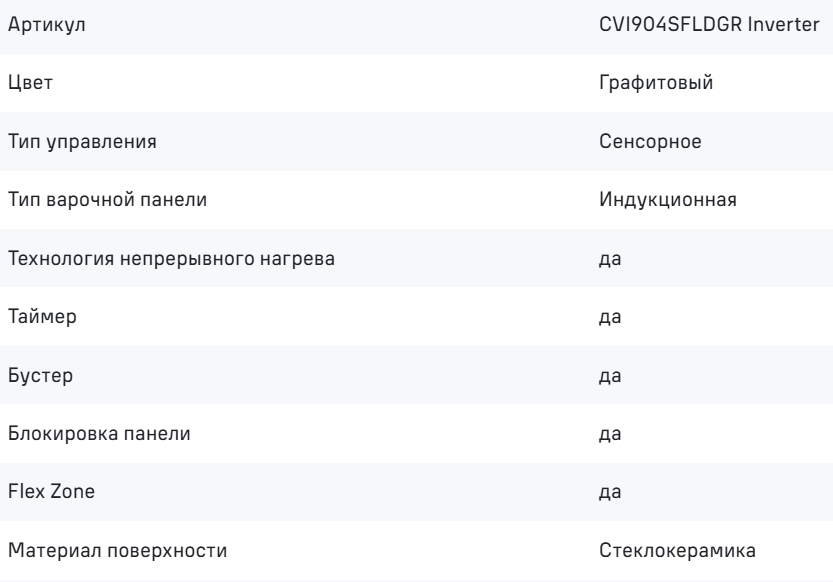The width and height of the screenshot is (833, 582).
Task: Click the Flex Zone label
Action: [52, 491]
